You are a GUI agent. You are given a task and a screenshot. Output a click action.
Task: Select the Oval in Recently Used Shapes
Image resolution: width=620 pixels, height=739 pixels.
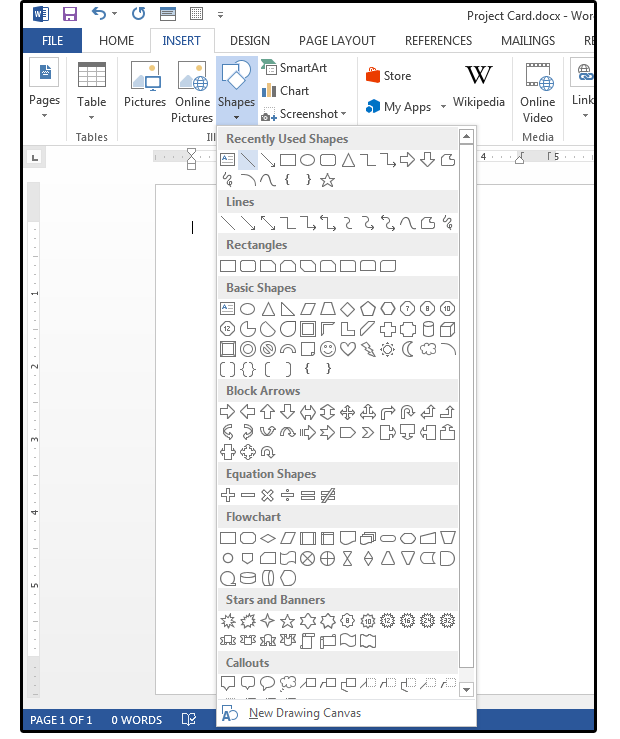point(308,160)
